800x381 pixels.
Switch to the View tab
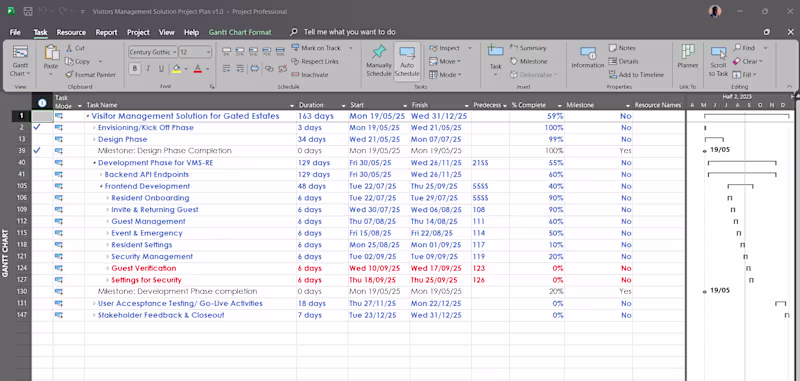(166, 32)
